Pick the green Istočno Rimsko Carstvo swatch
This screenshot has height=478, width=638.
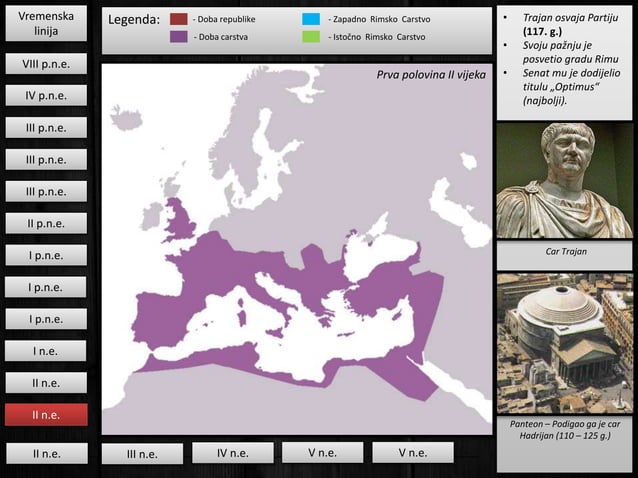click(x=310, y=37)
